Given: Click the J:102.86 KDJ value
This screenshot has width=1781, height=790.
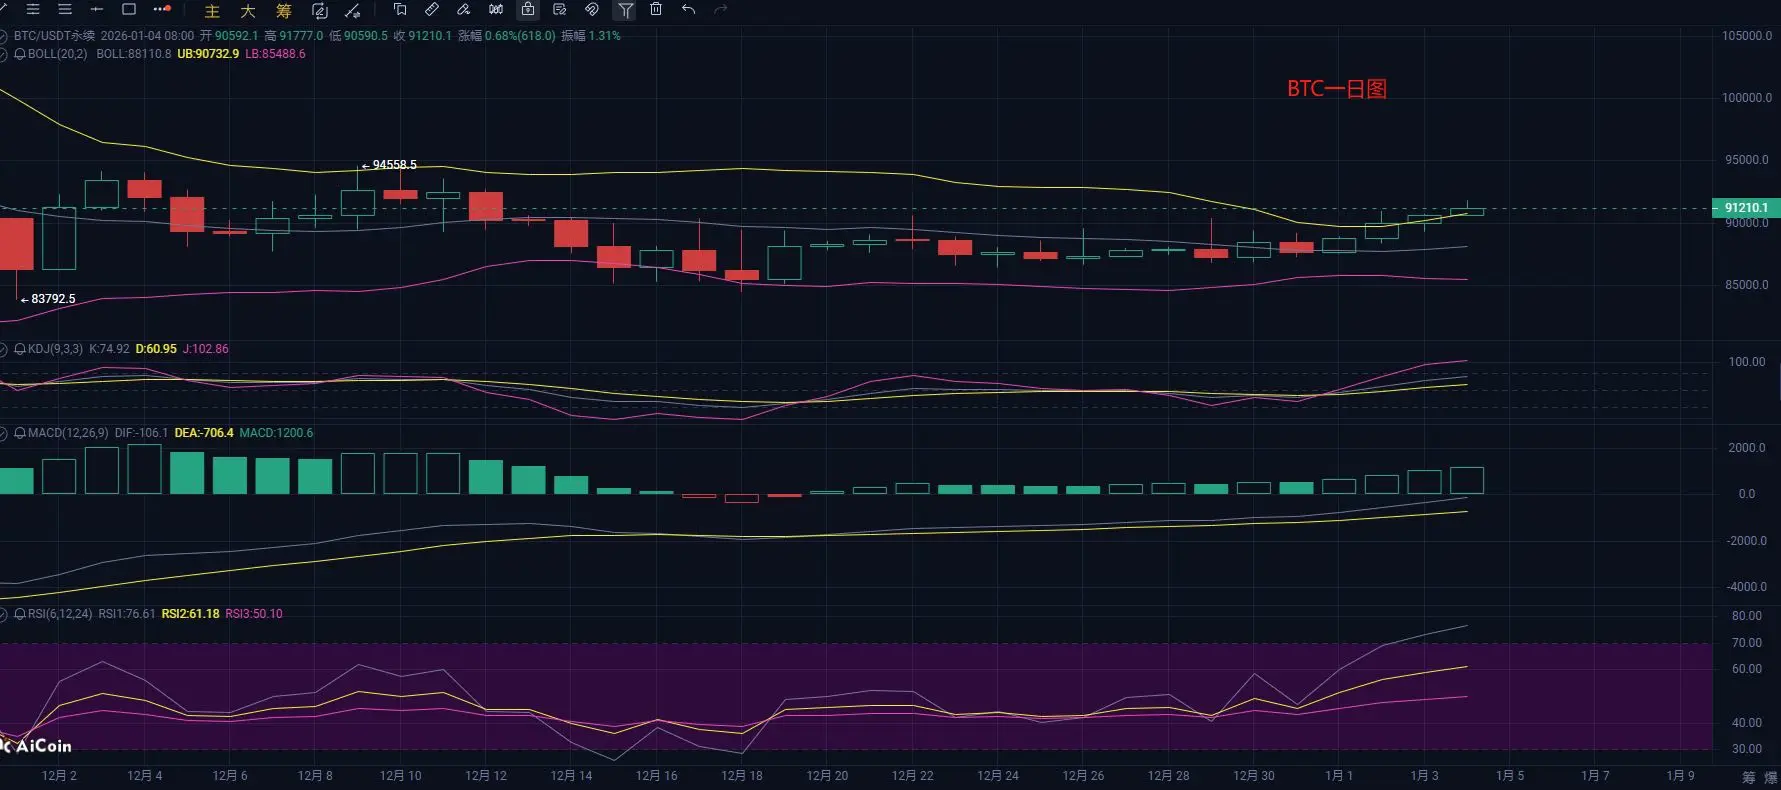Looking at the screenshot, I should point(205,349).
